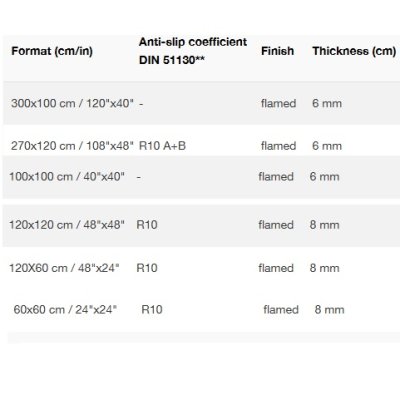Click R10 in the 120X60 cm row
This screenshot has height=400, width=400.
click(x=147, y=268)
